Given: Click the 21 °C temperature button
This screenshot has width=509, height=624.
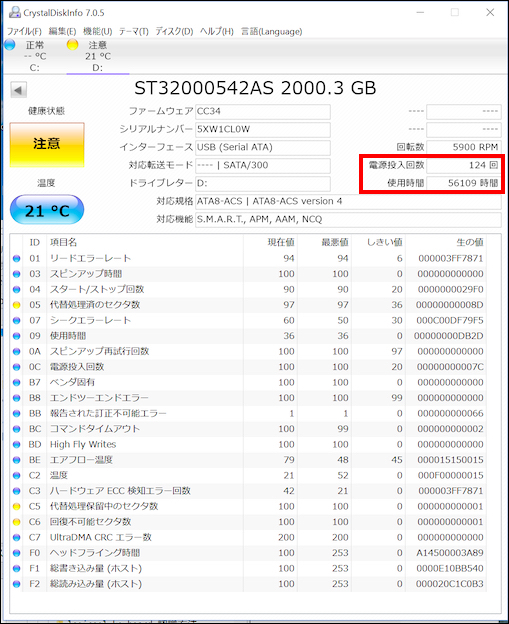Looking at the screenshot, I should coord(47,210).
